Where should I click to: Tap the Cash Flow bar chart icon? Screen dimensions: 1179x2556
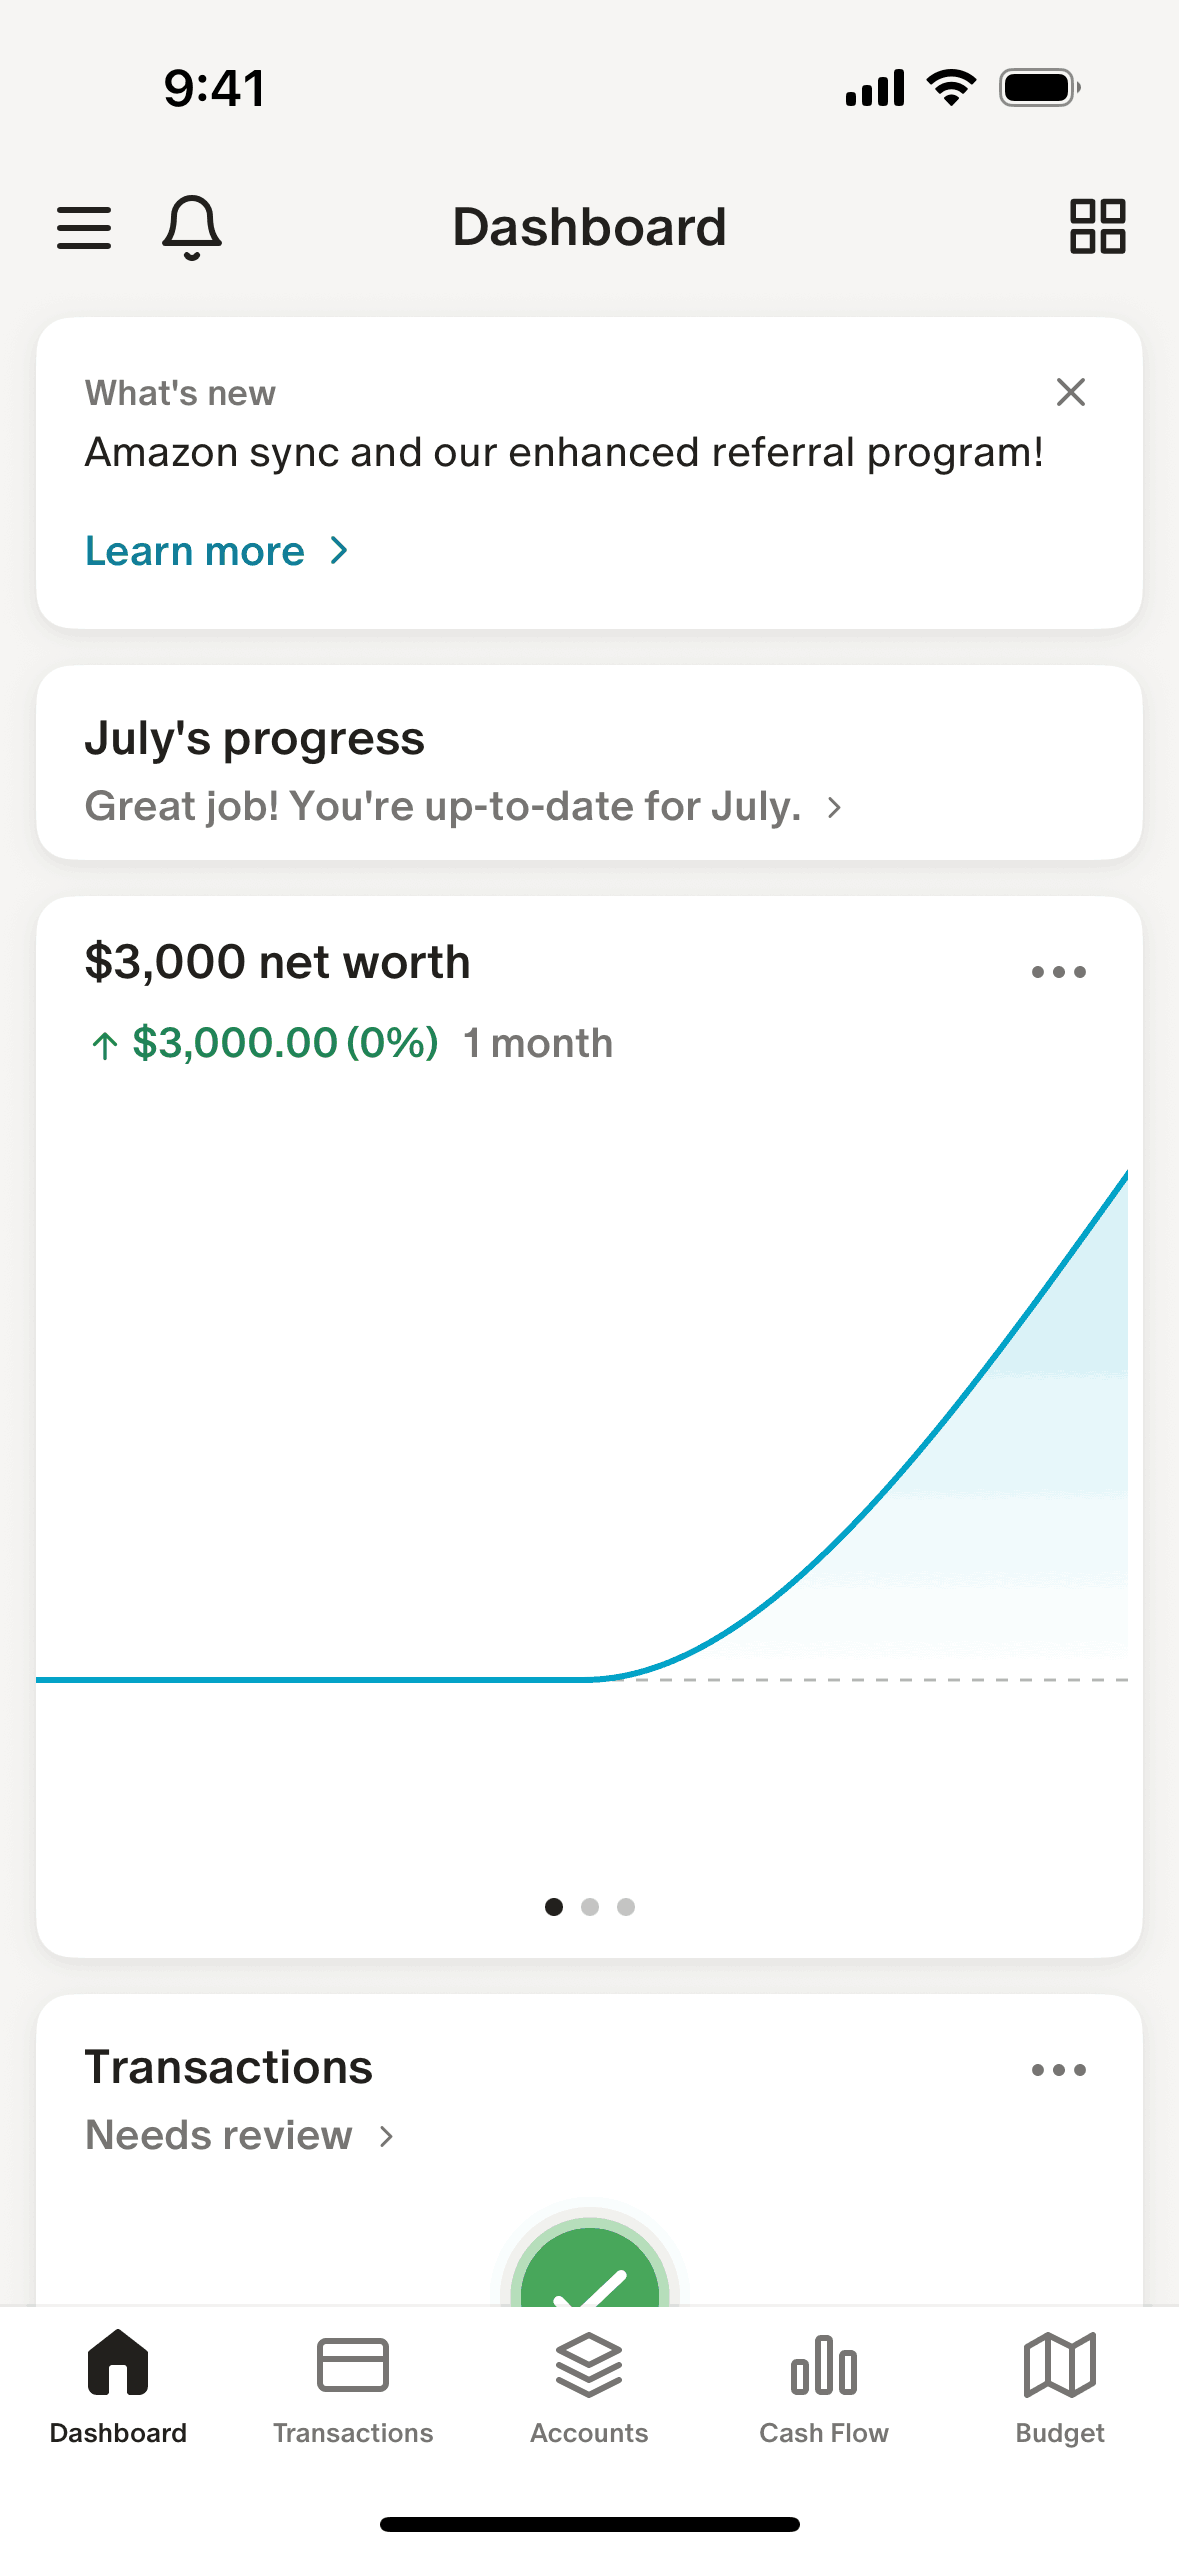(x=823, y=2365)
